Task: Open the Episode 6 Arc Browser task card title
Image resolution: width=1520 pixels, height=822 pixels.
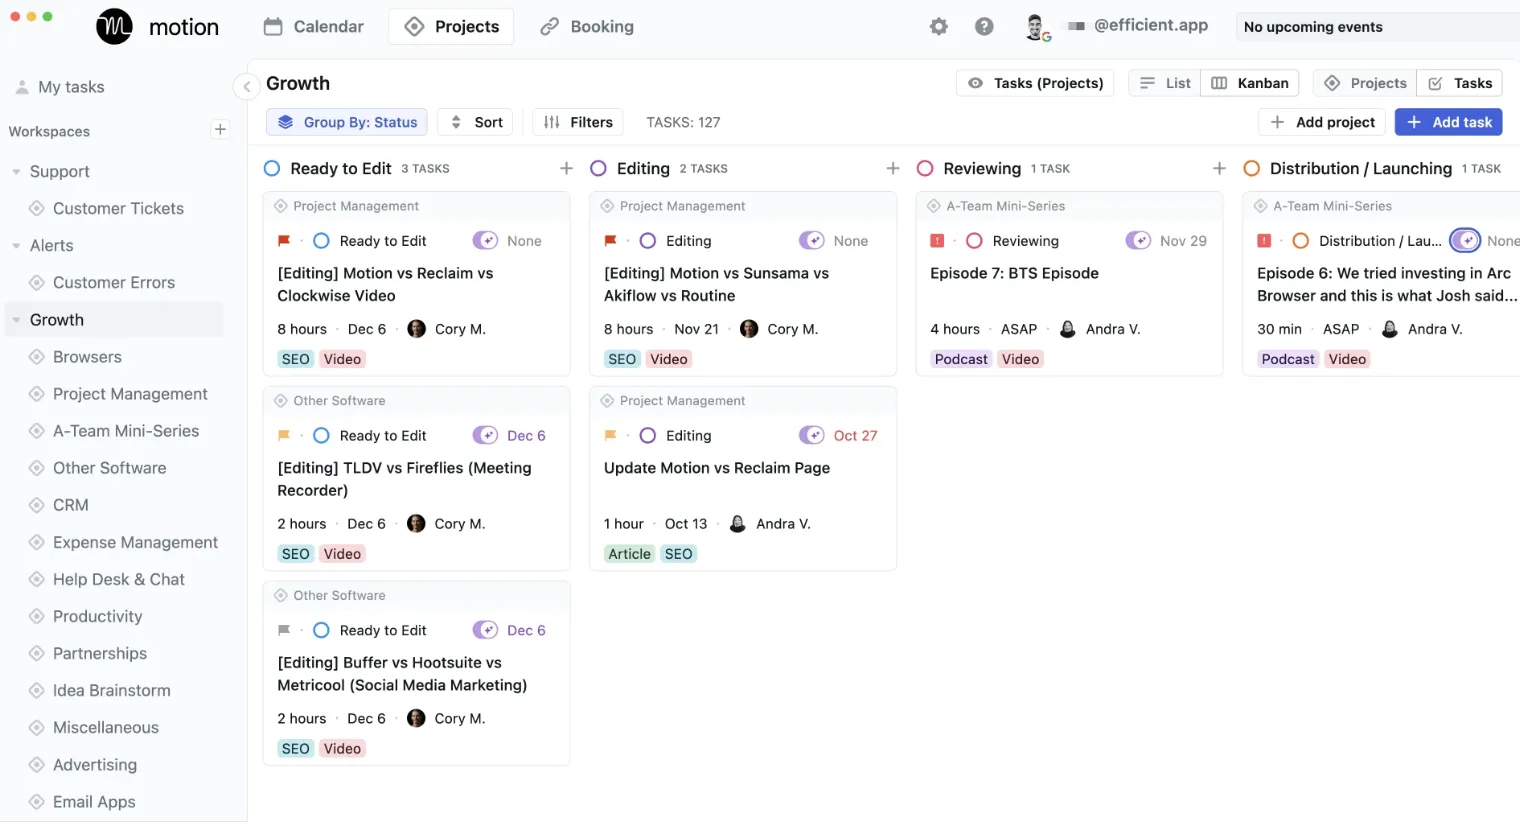Action: click(x=1387, y=284)
